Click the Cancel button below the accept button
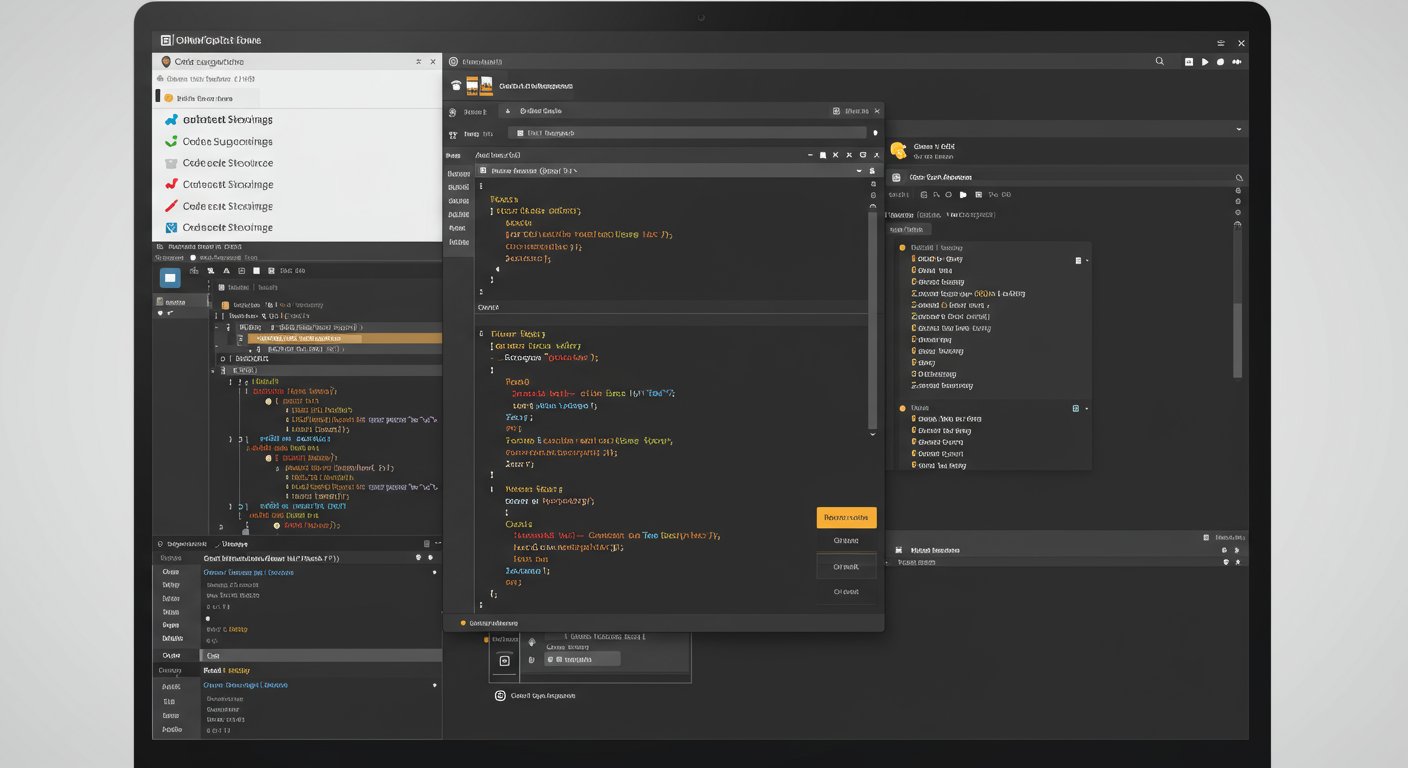Screen dimensions: 1408x768 (846, 540)
